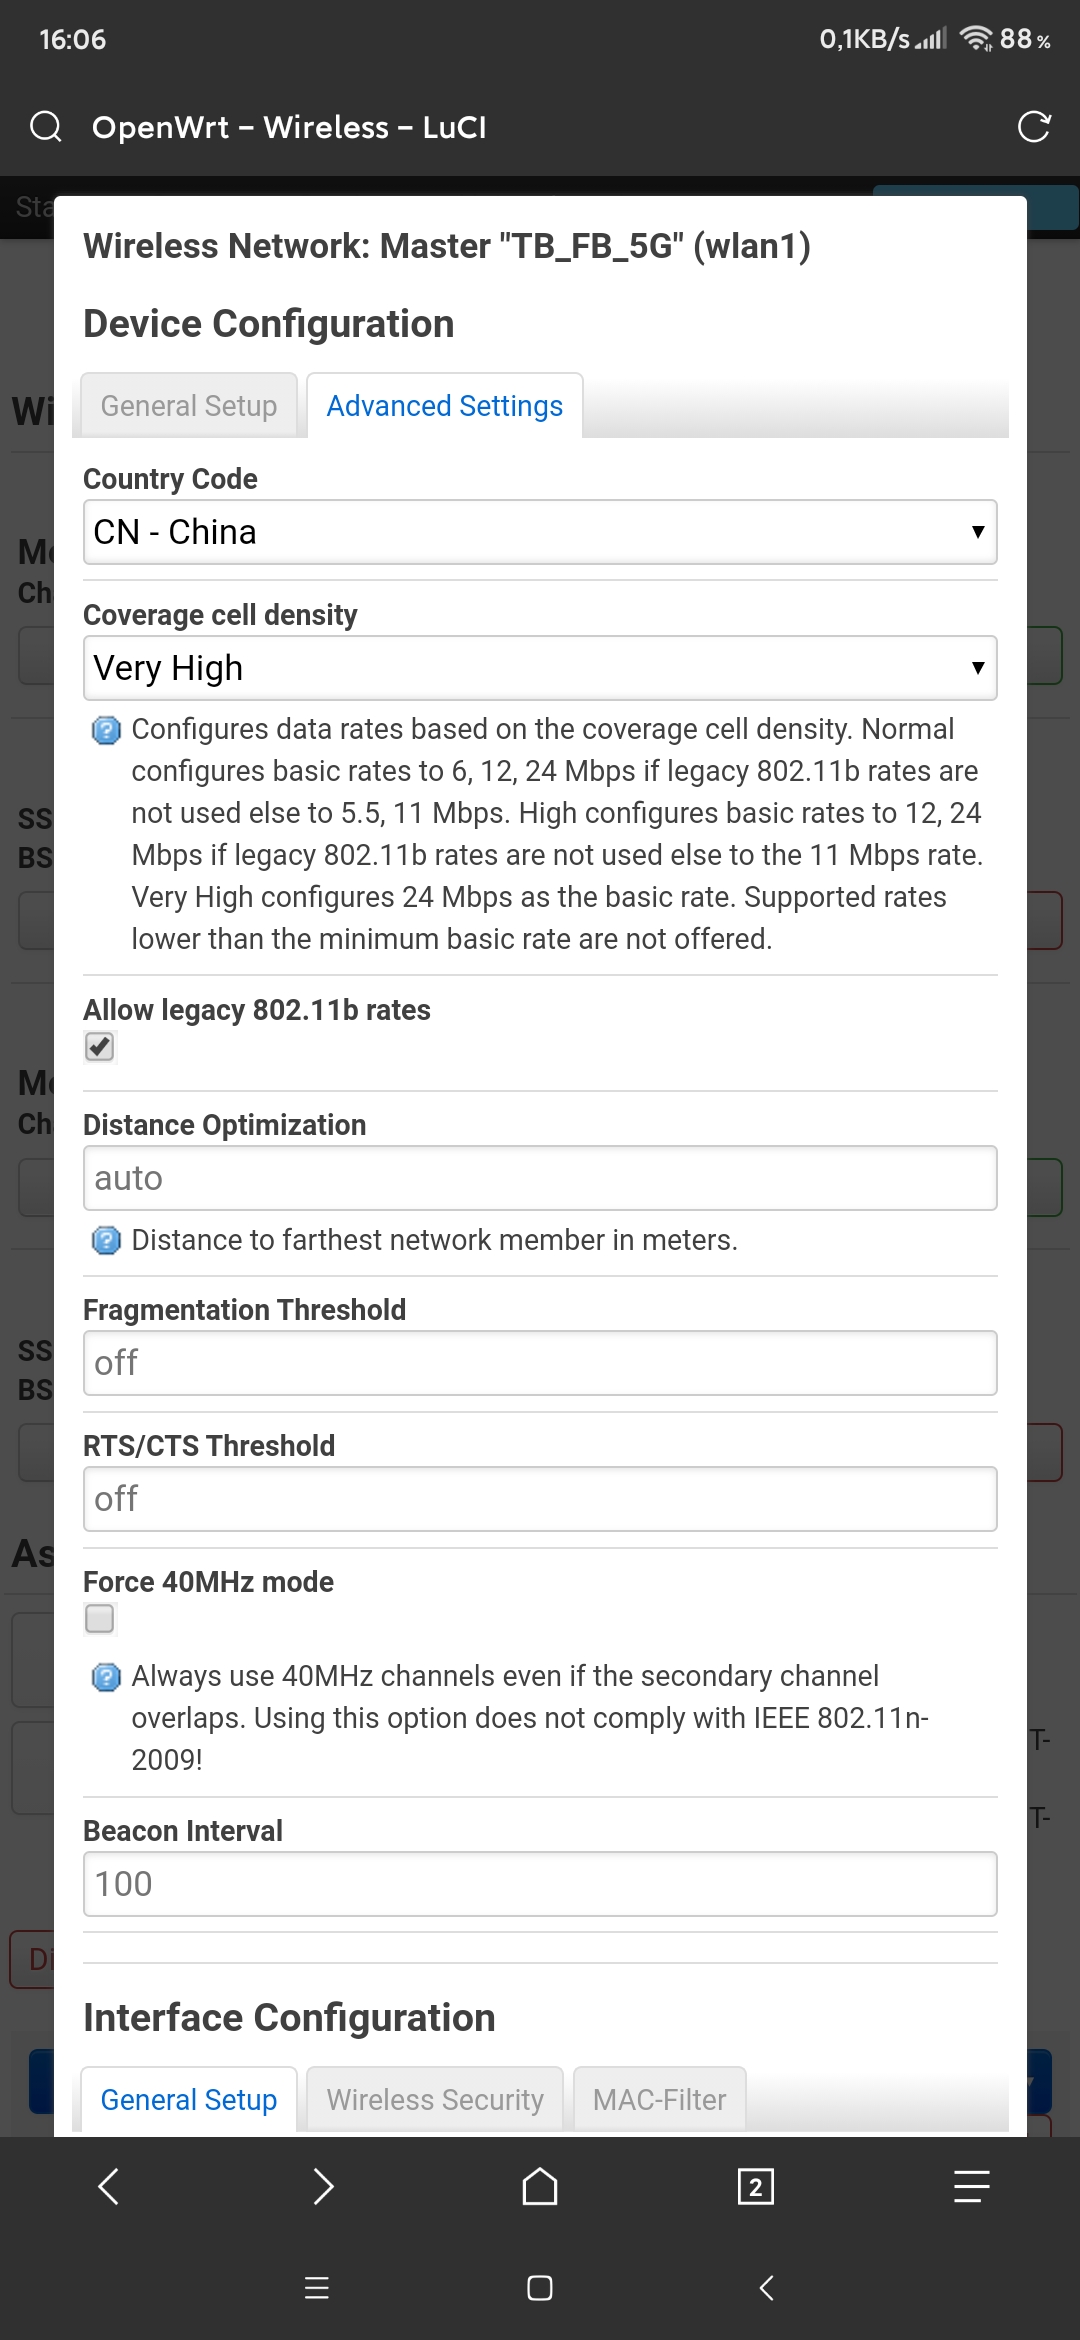Screen dimensions: 1080x2340
Task: Click help icon beside coverage cell density description
Action: [106, 731]
